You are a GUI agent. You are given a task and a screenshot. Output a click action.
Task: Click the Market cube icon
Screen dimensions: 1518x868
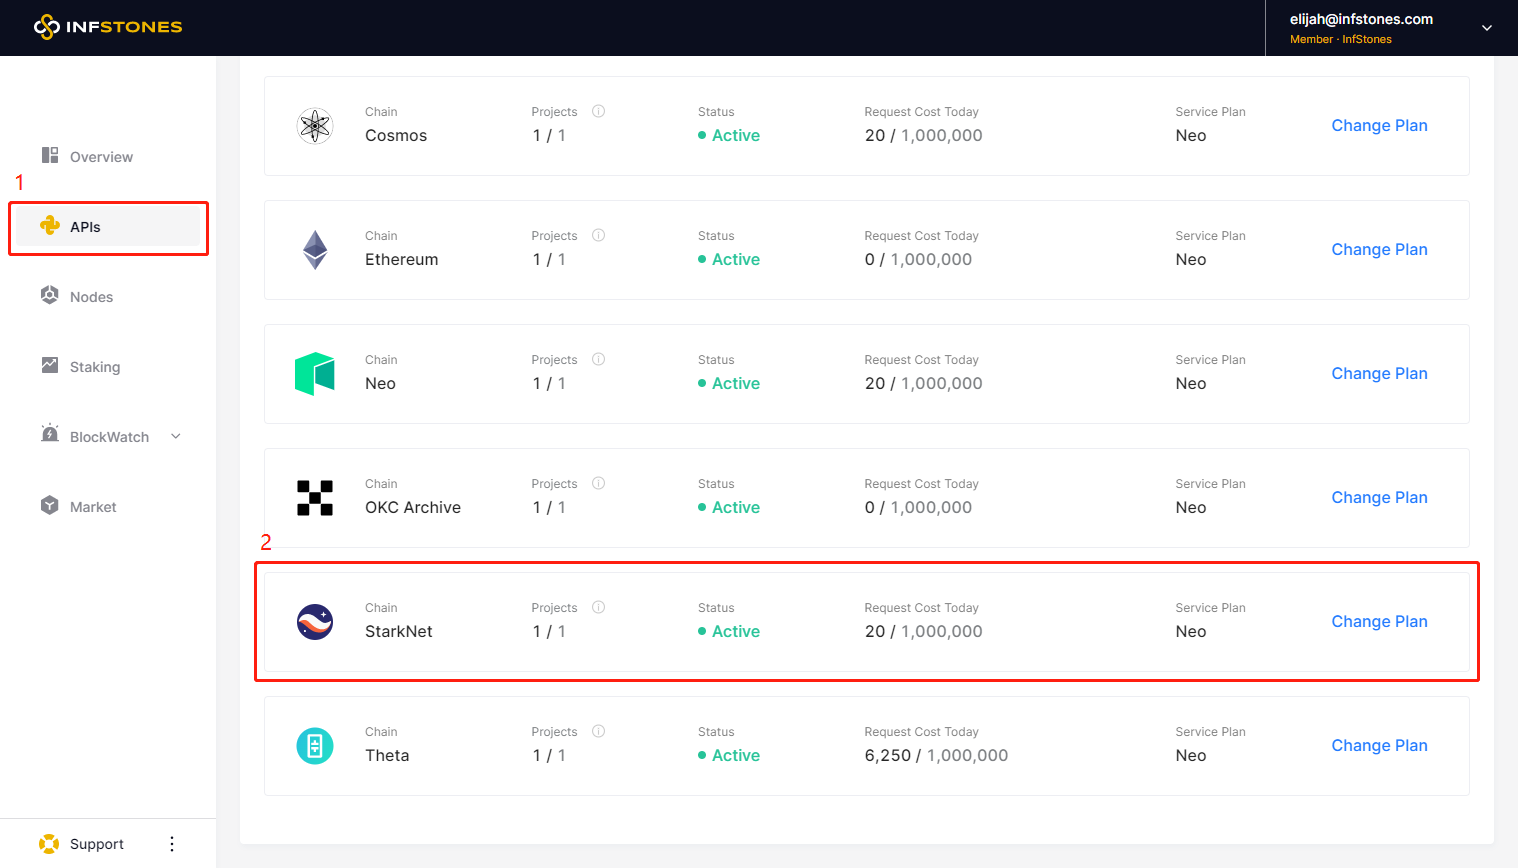point(50,505)
